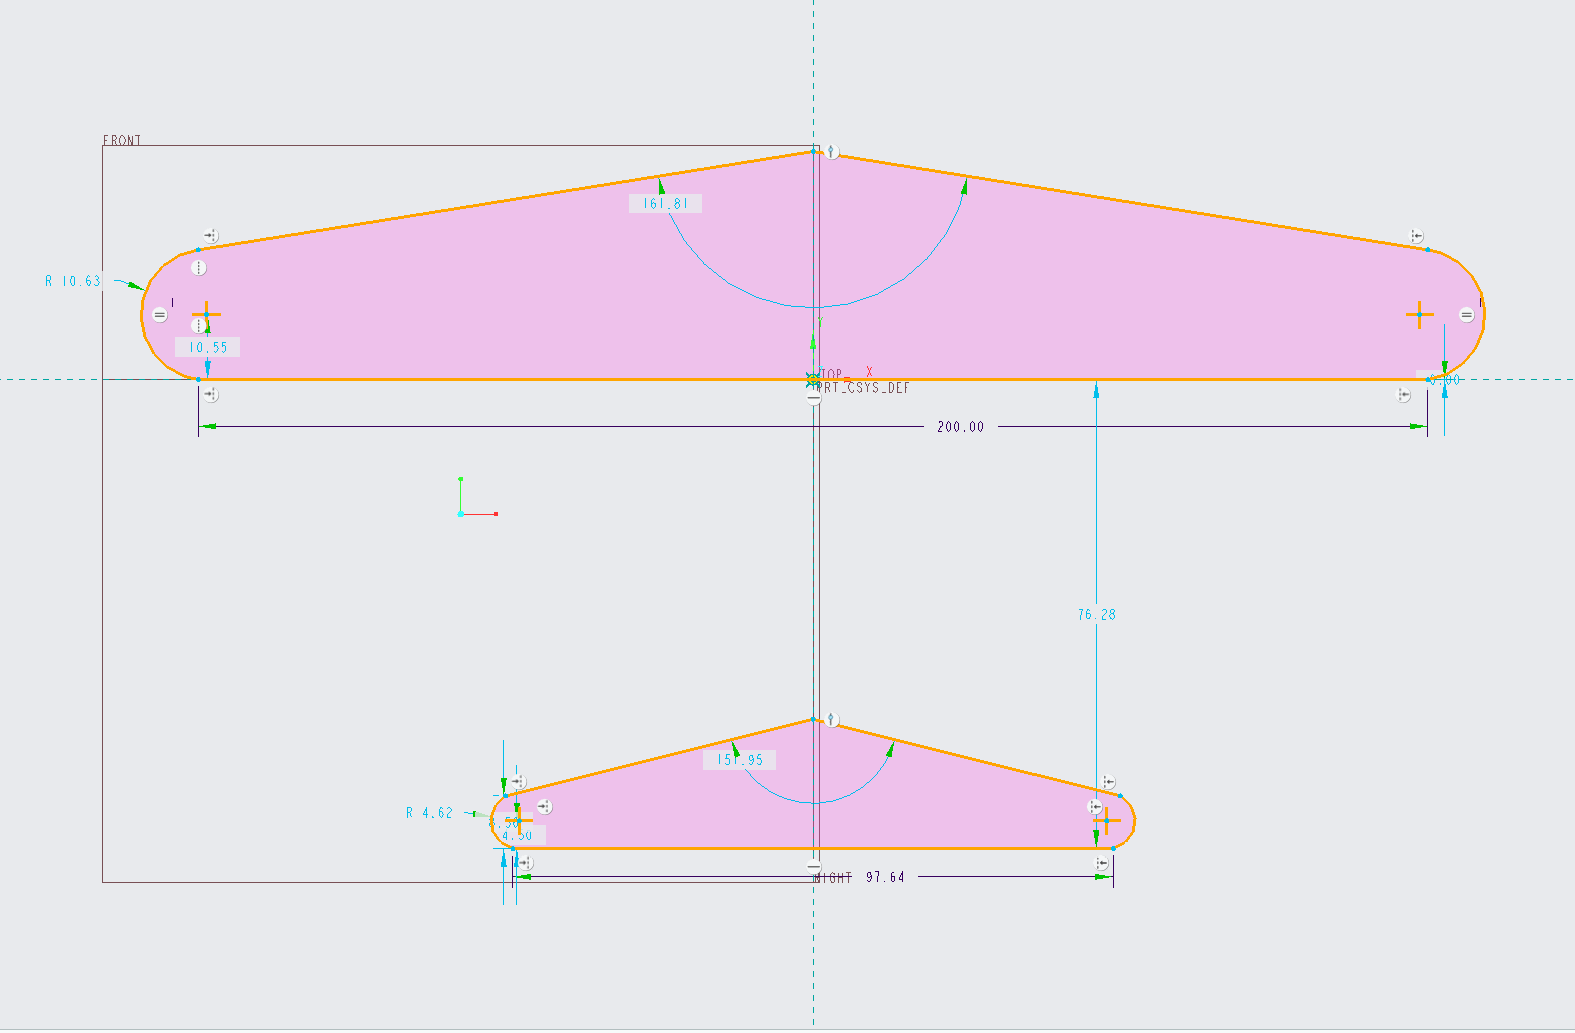
Task: Select the PRT_CSYS_DEF coordinate system label
Action: point(863,388)
